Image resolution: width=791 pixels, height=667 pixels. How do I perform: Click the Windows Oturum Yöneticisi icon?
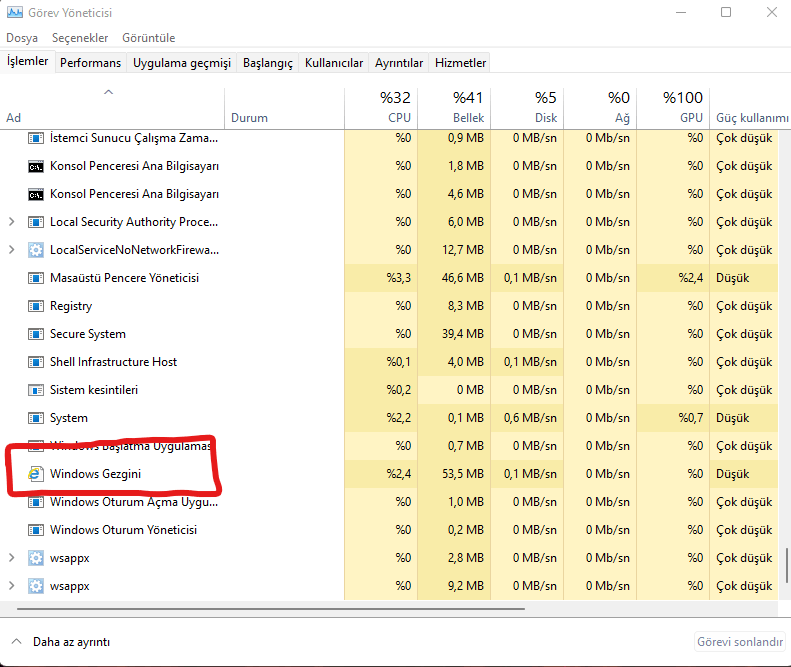tap(36, 530)
